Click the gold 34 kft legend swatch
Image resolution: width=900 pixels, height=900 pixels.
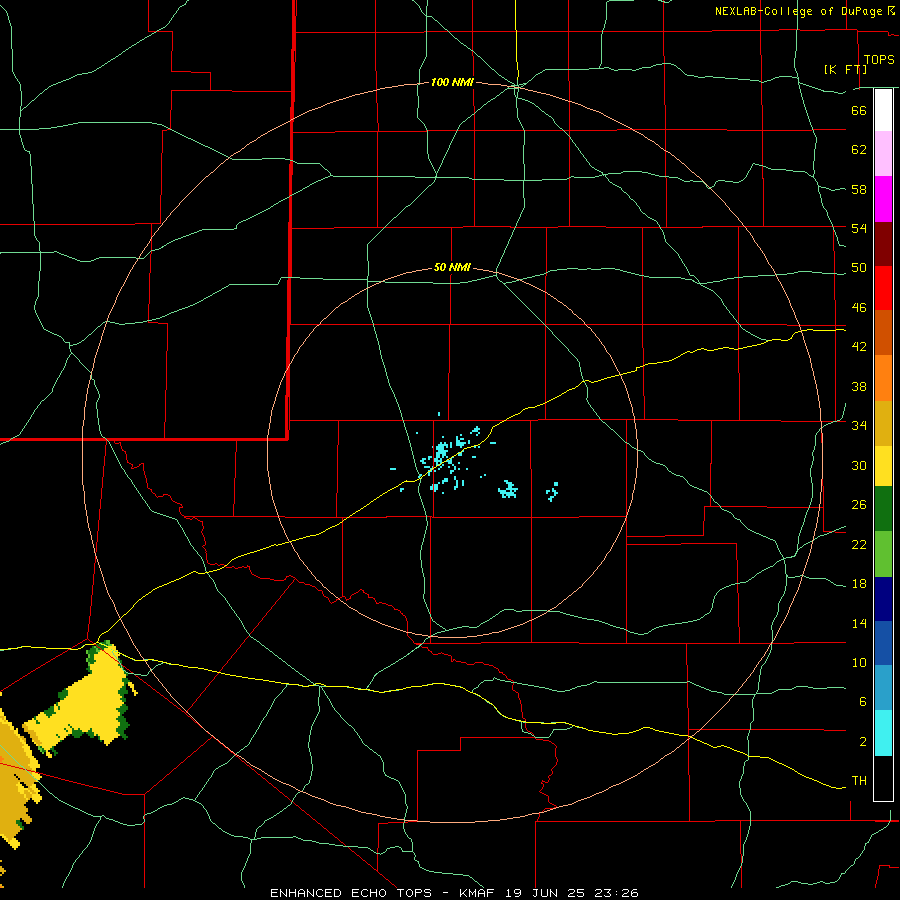pyautogui.click(x=883, y=424)
